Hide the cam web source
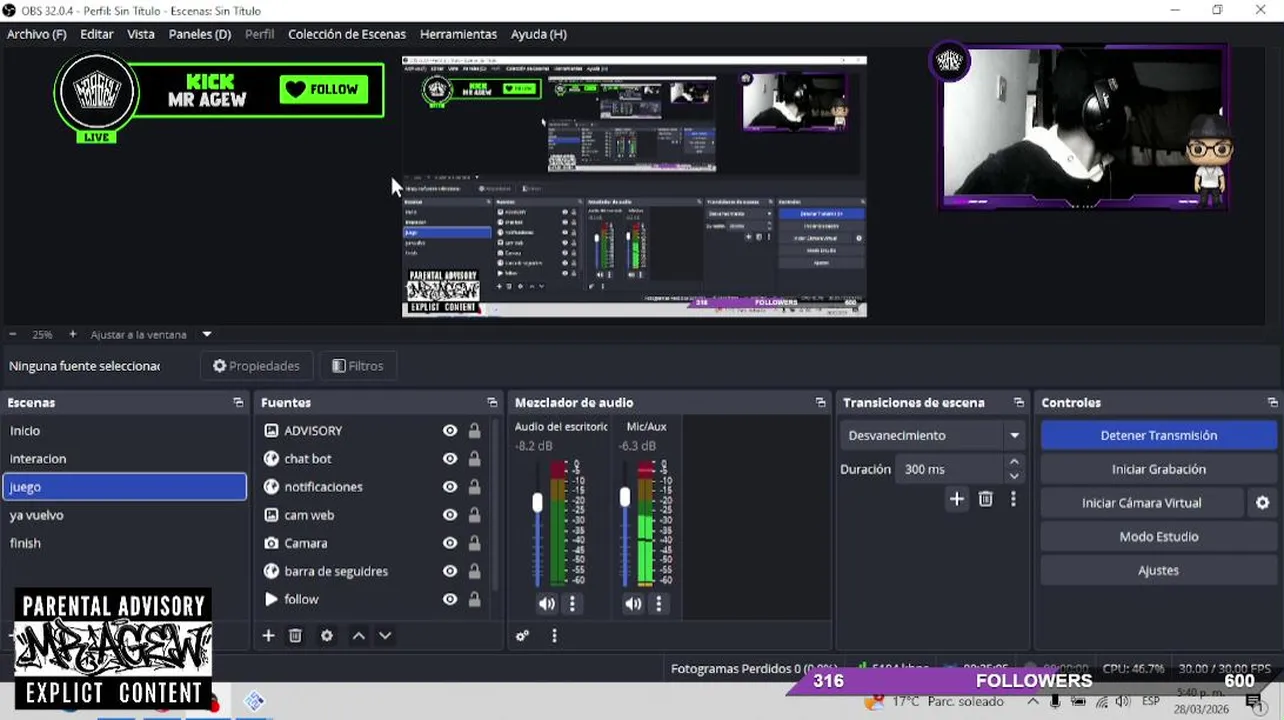Viewport: 1284px width, 720px height. coord(450,515)
